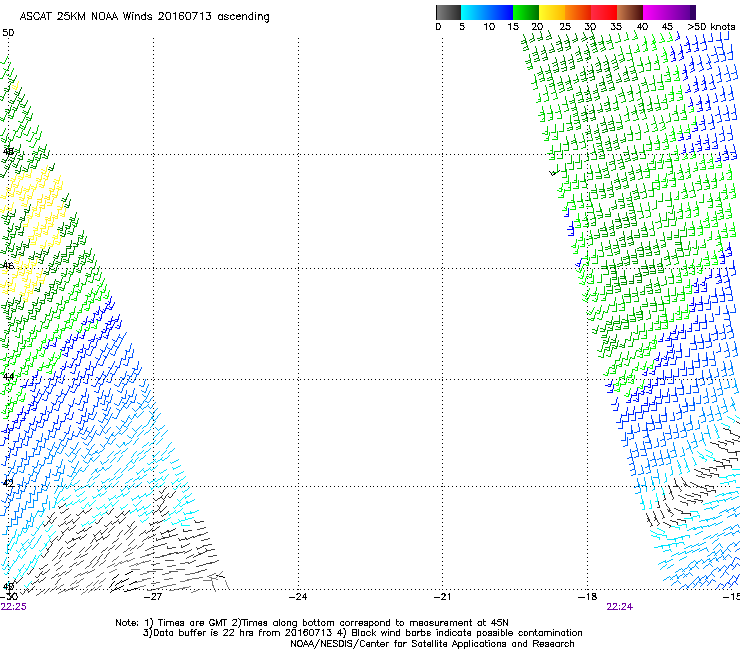
Task: Pick the yellow 20–25 knots legend segment
Action: [552, 12]
